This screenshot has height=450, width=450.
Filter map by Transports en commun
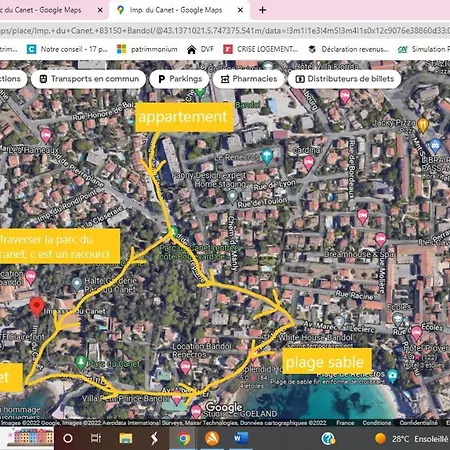88,79
